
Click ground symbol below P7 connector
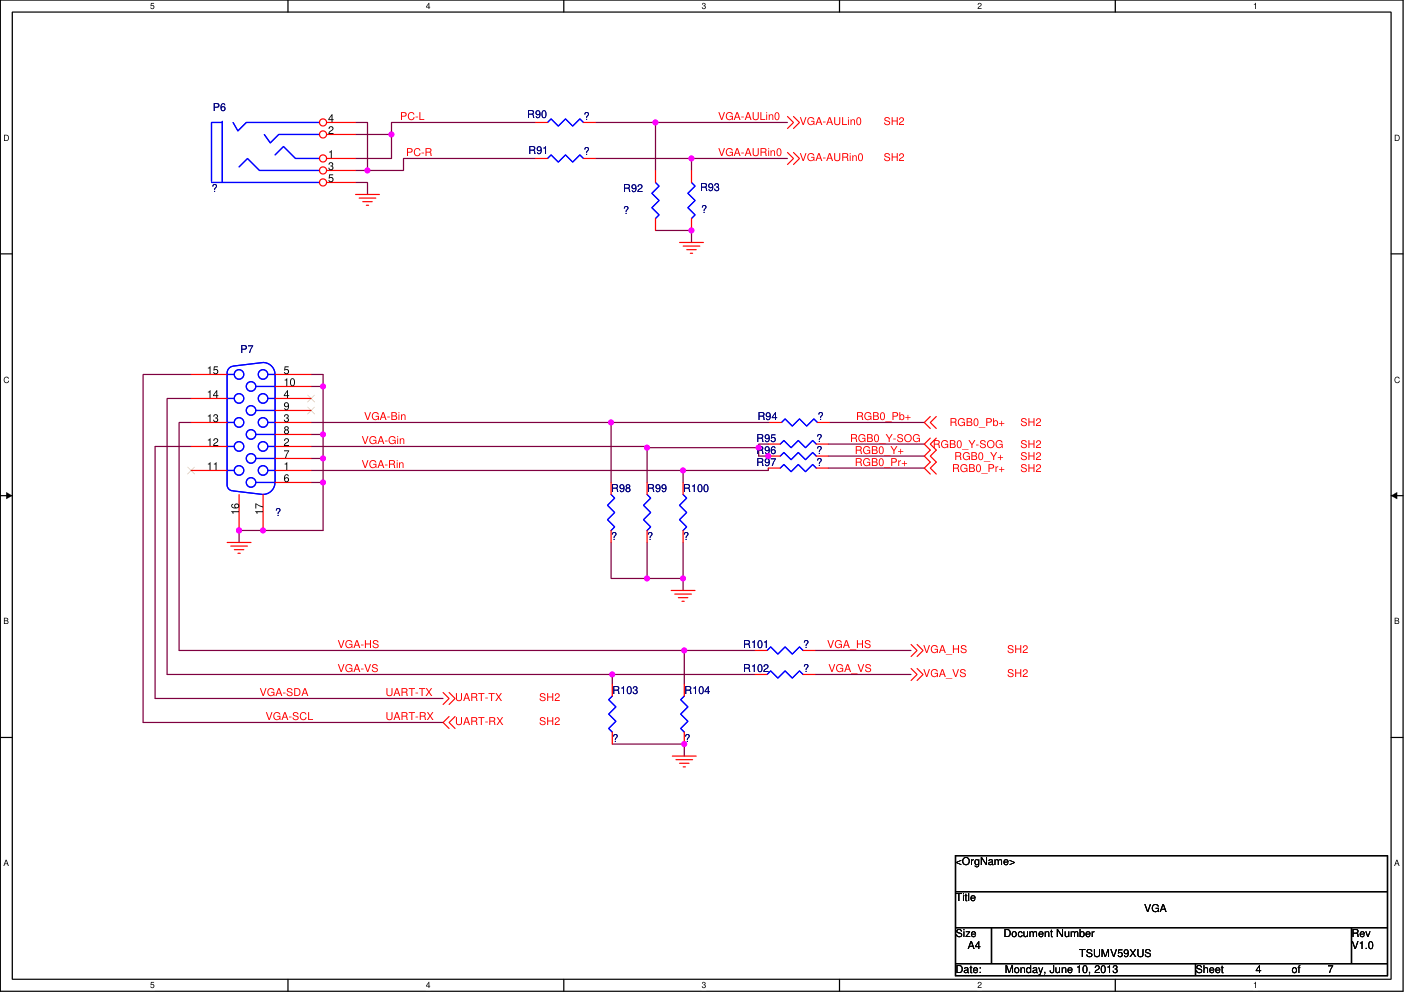pyautogui.click(x=239, y=547)
